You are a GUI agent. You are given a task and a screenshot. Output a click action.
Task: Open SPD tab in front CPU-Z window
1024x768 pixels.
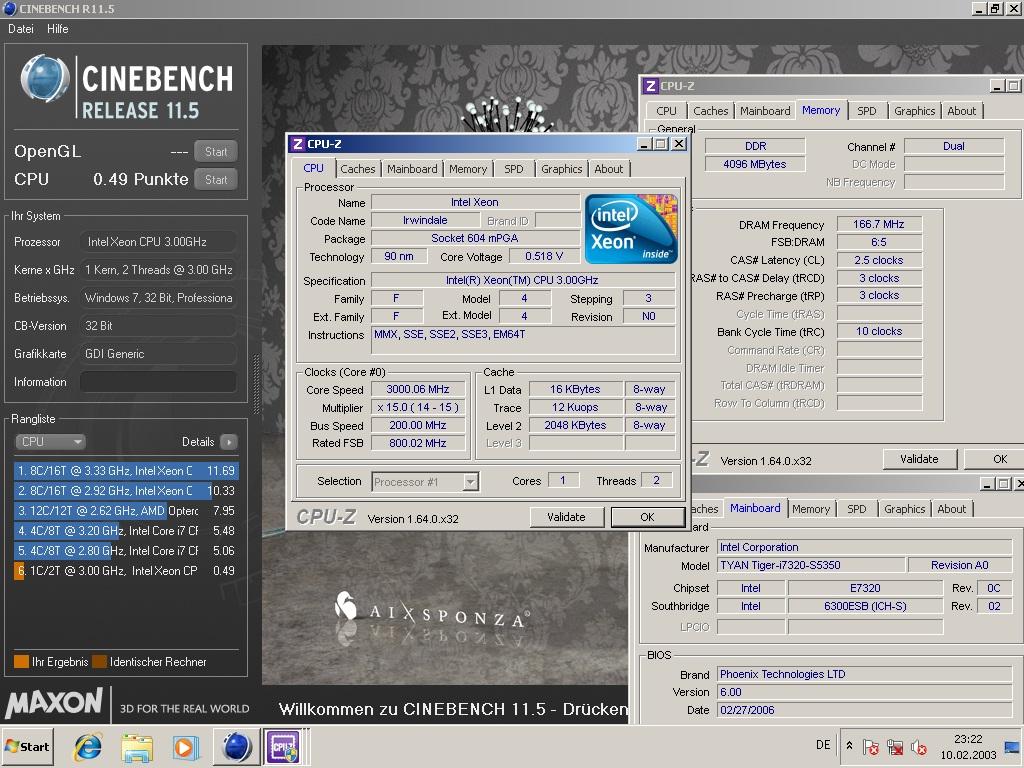click(514, 169)
